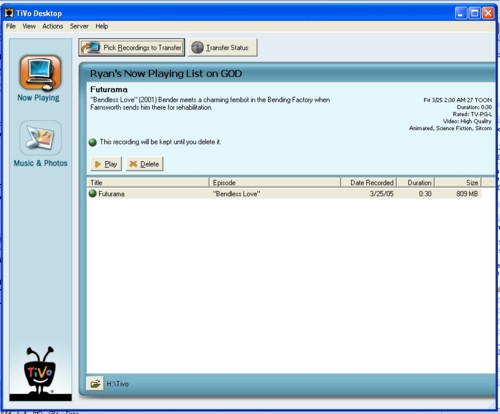Maximize the TiVo Desktop window

coord(475,13)
